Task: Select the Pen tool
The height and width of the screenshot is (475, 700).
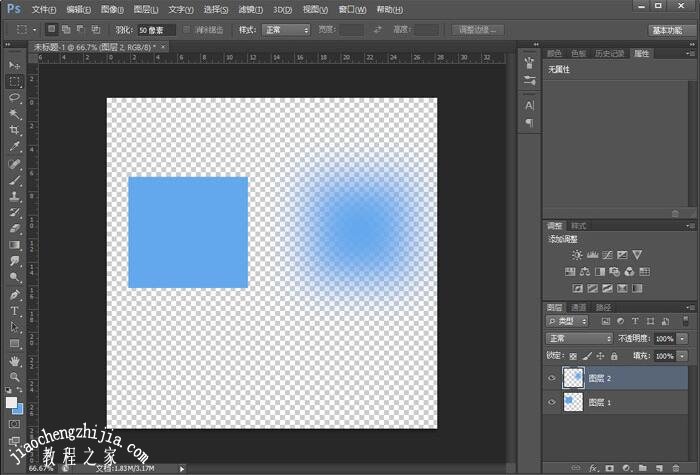Action: tap(15, 295)
